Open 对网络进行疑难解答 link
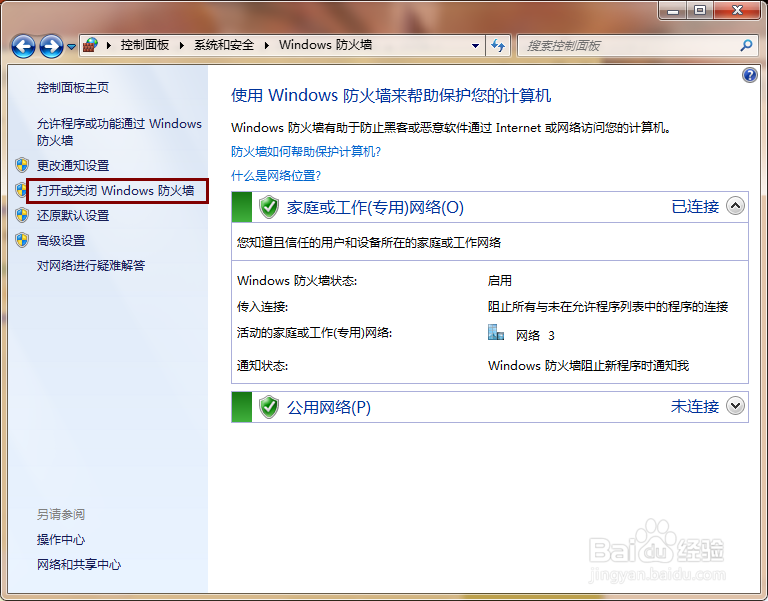 91,265
